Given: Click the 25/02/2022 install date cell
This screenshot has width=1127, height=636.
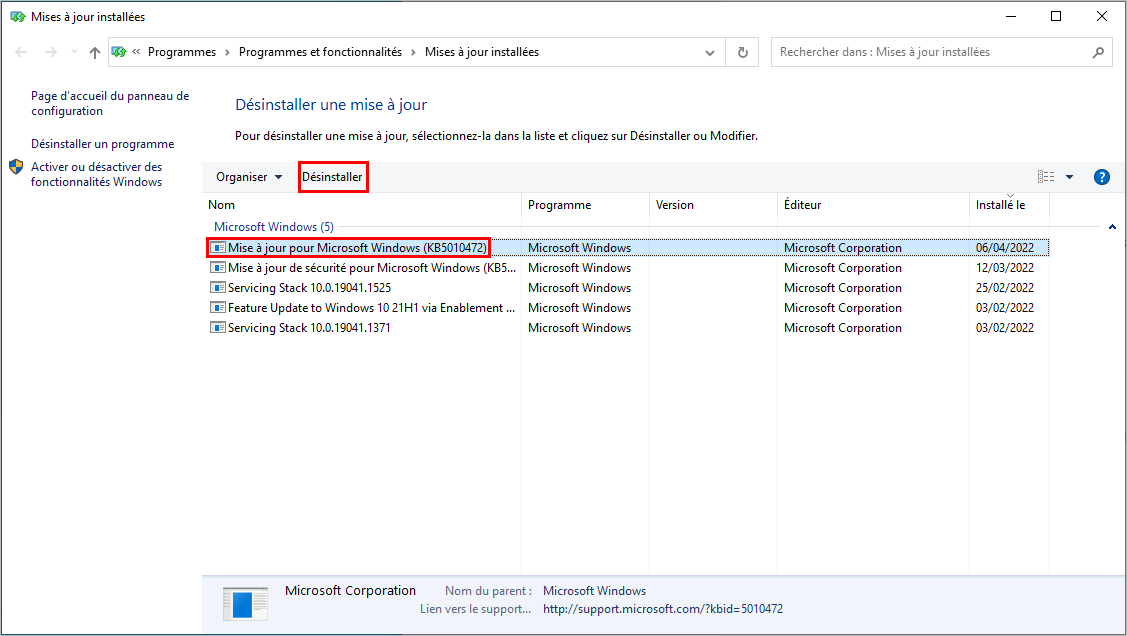Looking at the screenshot, I should [x=1005, y=288].
